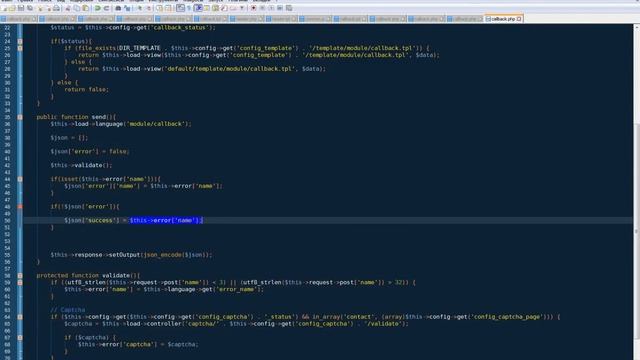The height and width of the screenshot is (360, 640).
Task: Toggle Show All Characters icon
Action: click(x=189, y=8)
